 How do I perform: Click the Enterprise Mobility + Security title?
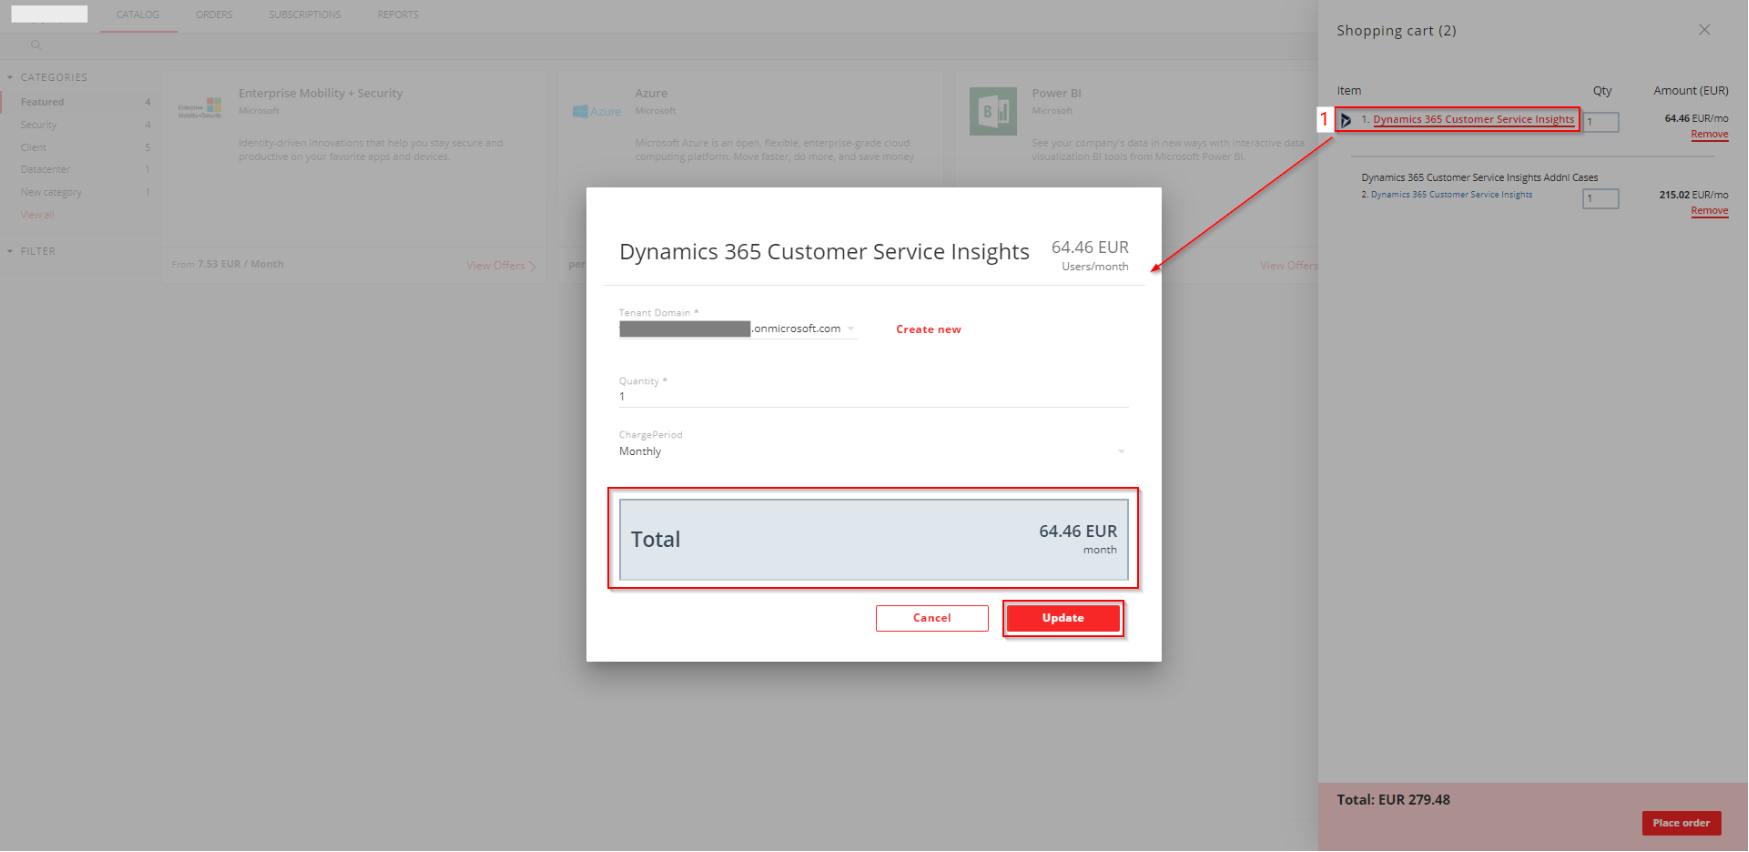(320, 93)
